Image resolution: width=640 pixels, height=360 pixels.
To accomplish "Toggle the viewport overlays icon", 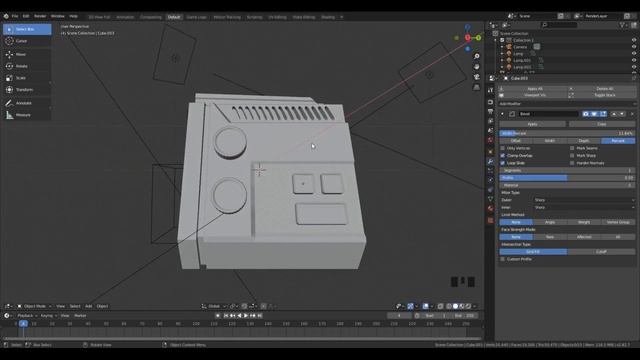I will (426, 306).
